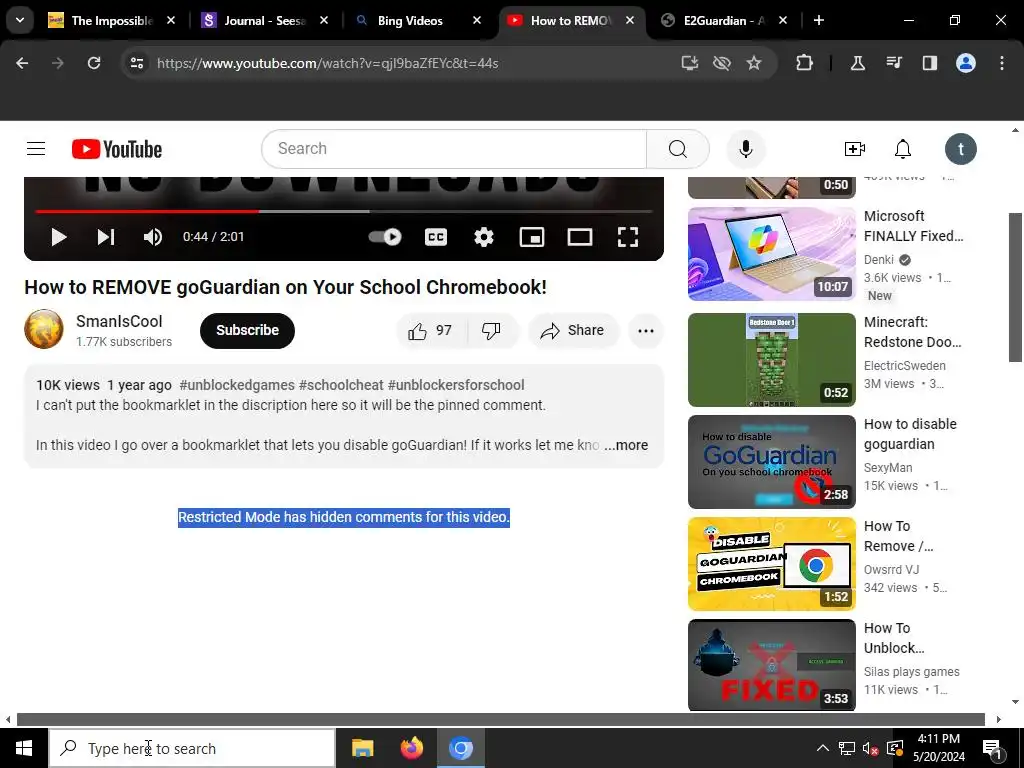The image size is (1024, 768).
Task: Open the YouTube guide hamburger menu
Action: point(36,149)
